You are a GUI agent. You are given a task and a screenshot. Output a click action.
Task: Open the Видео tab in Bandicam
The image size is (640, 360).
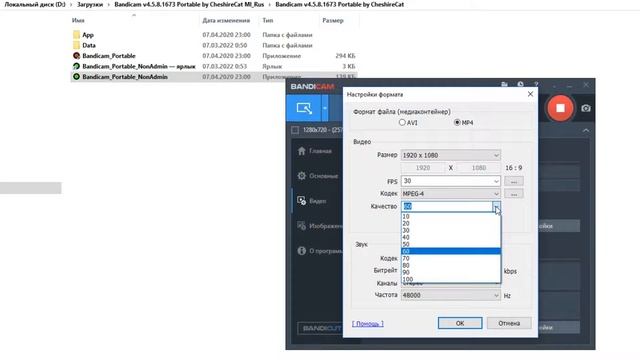(x=312, y=201)
